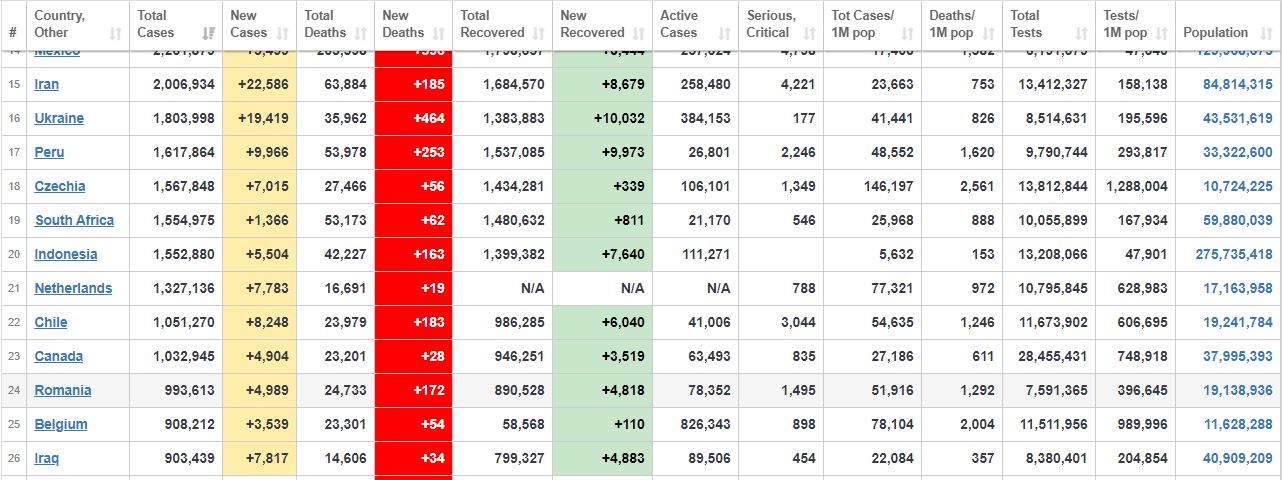
Task: Sort by New Recovered column arrows
Action: click(x=639, y=33)
